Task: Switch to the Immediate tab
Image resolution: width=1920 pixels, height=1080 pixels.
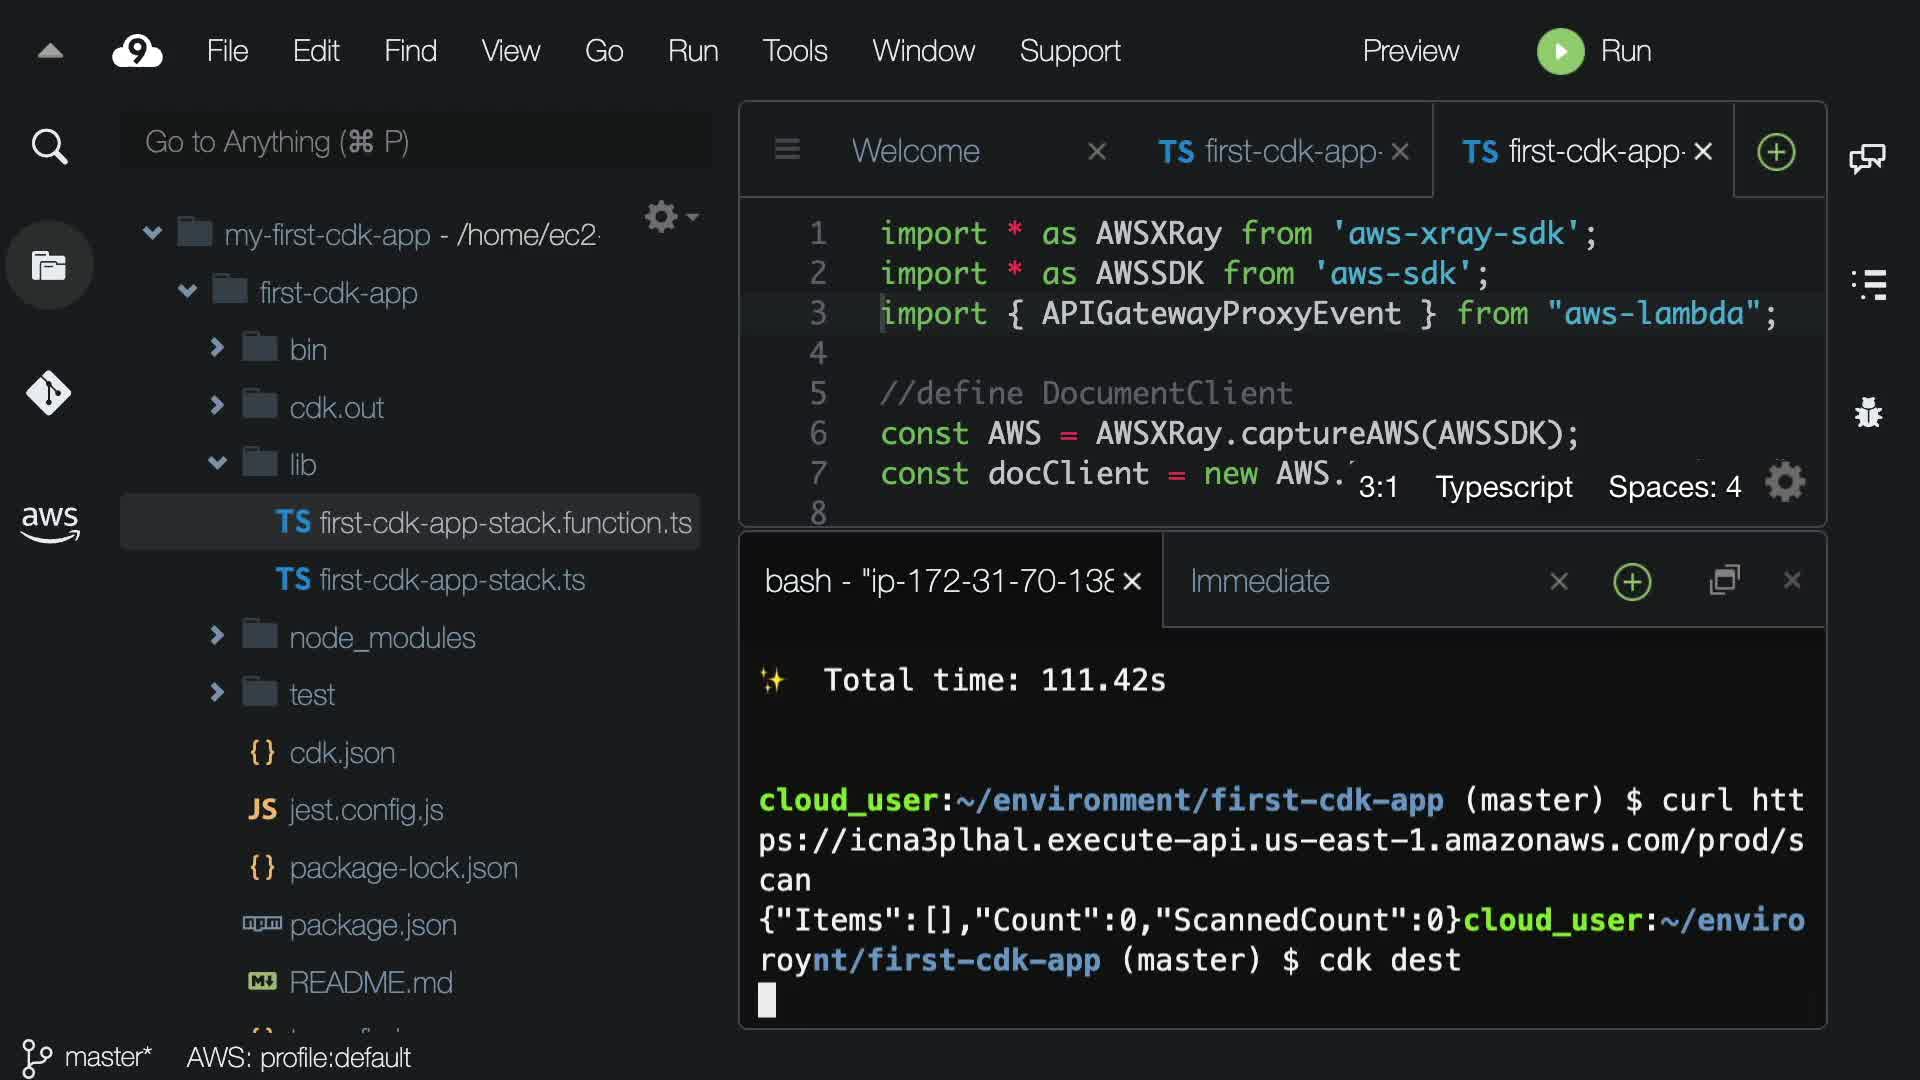Action: pos(1260,581)
